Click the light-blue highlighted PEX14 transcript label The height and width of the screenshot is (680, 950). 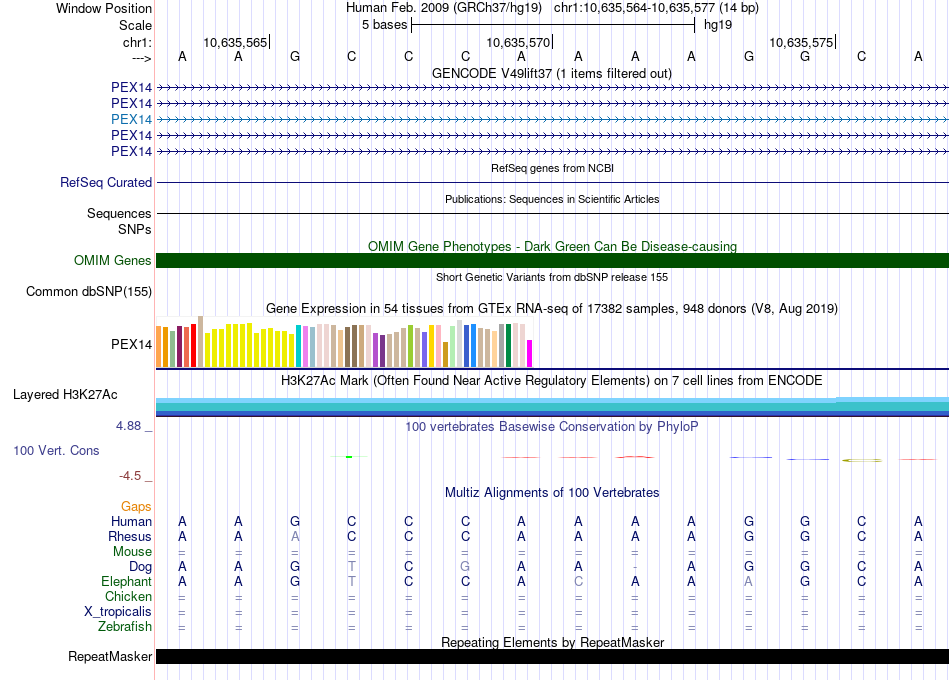pyautogui.click(x=132, y=119)
